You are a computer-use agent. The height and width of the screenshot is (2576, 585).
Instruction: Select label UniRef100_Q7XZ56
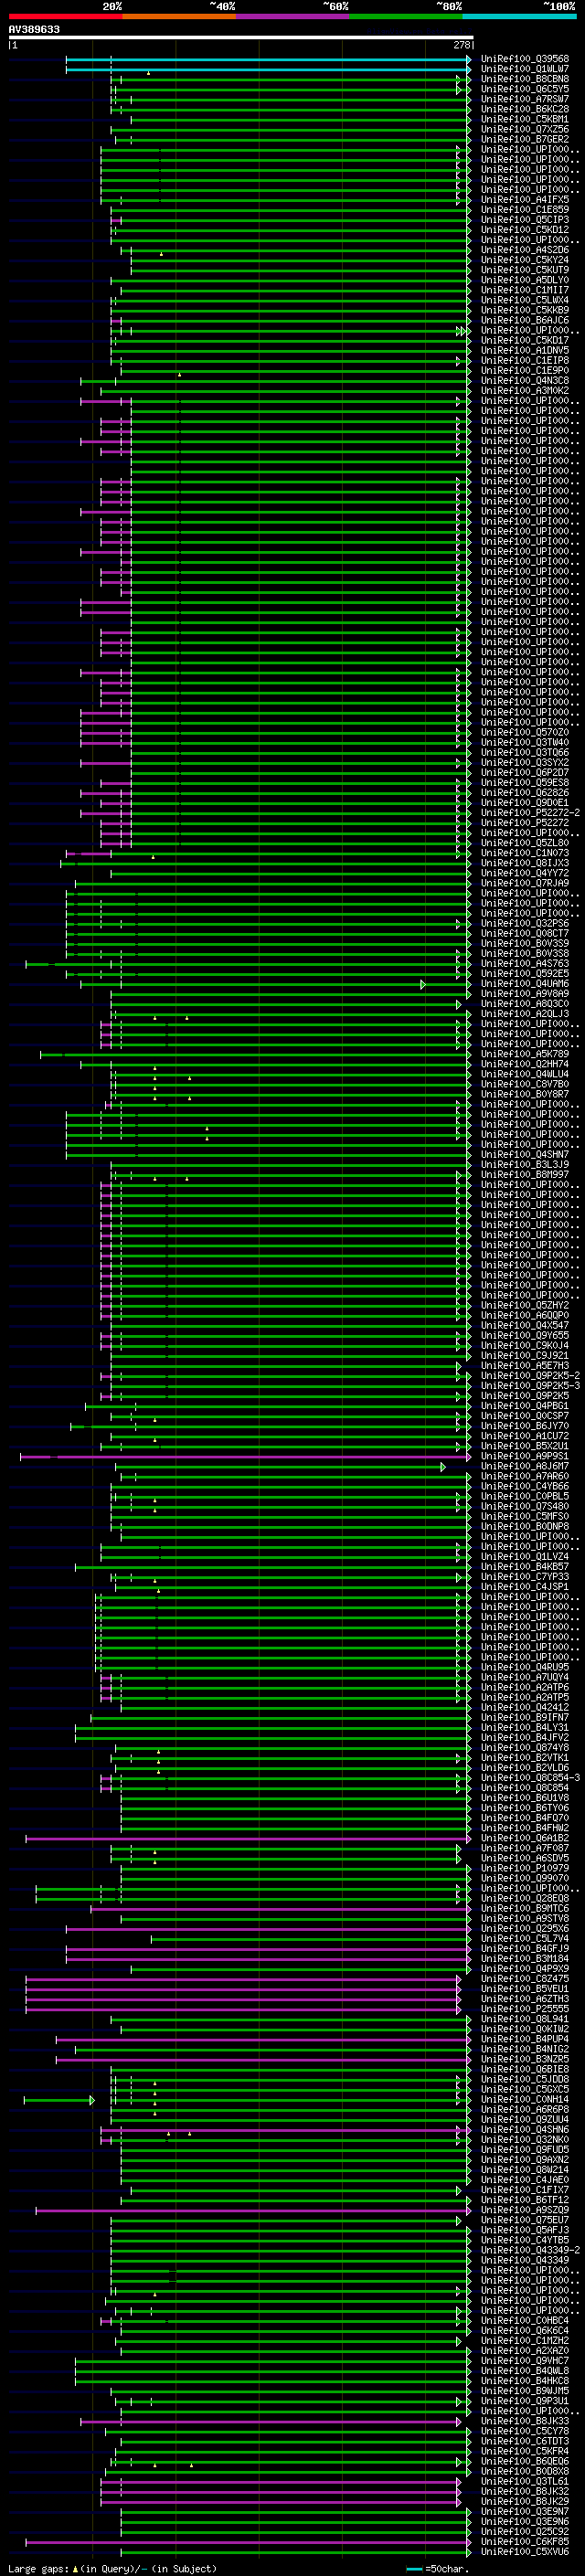525,129
